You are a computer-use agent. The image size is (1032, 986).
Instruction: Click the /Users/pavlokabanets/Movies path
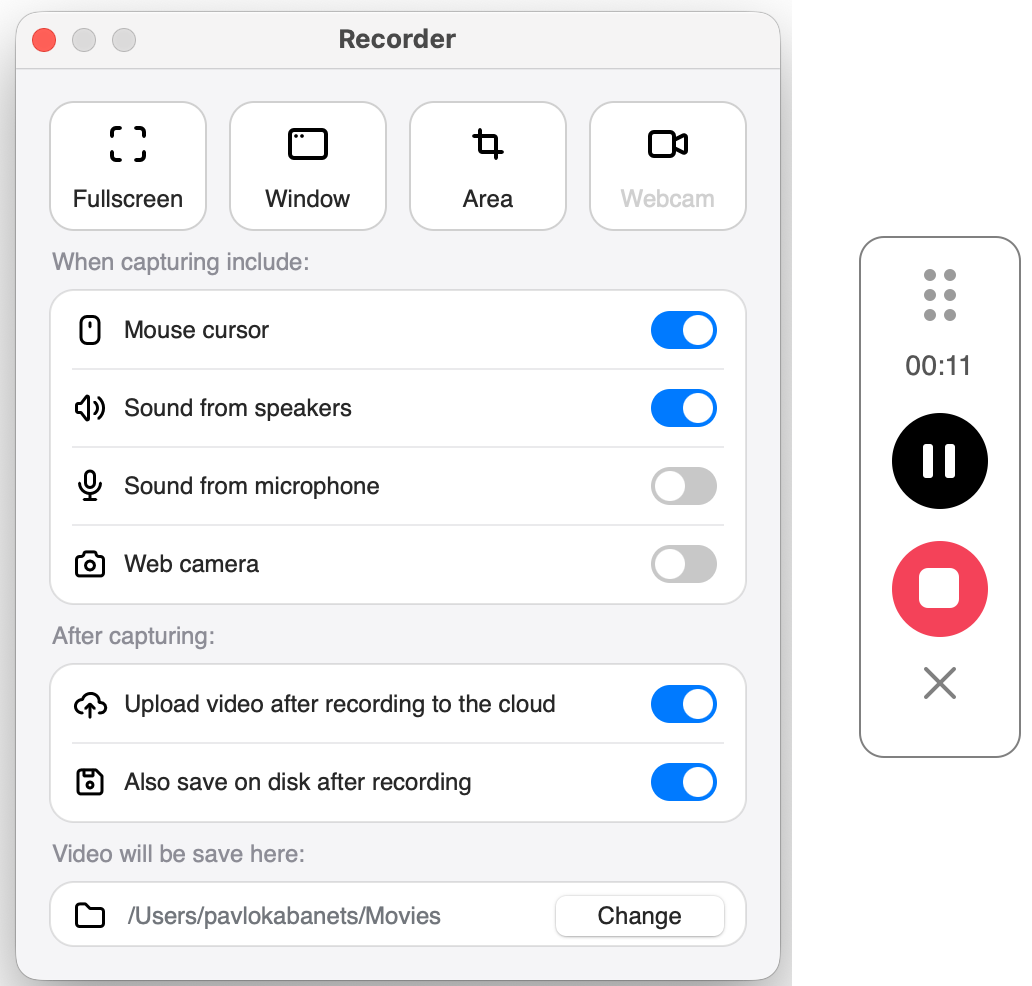284,916
